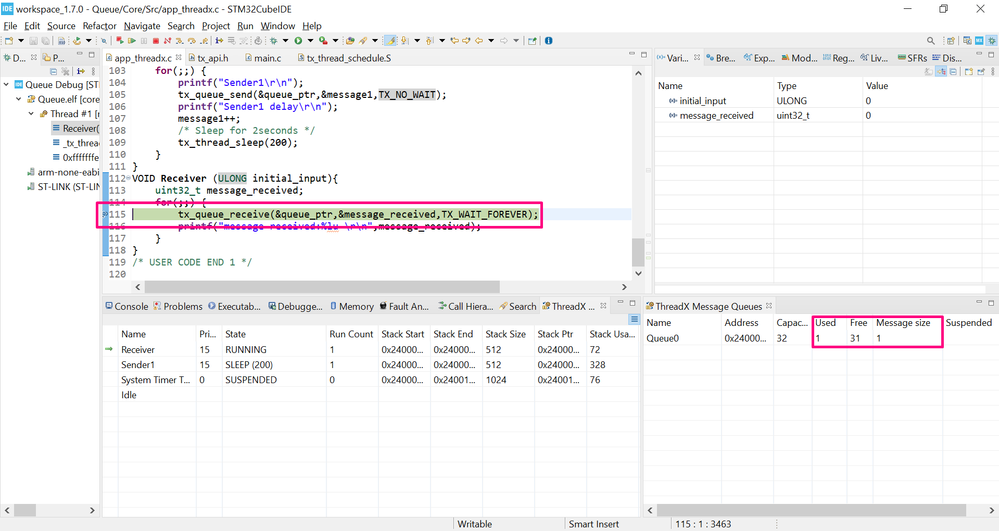Toggle Show Type Names in Variables view
999x531 pixels.
tap(928, 71)
